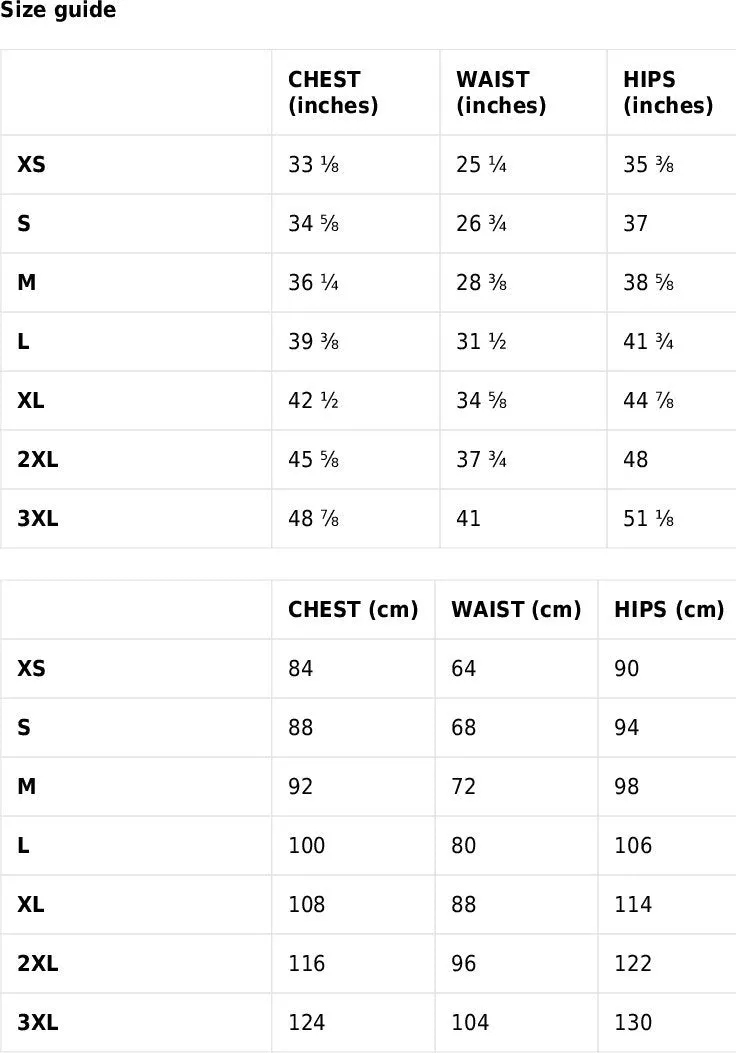Image resolution: width=736 pixels, height=1053 pixels.
Task: Click the 26 ¾ waist value for S
Action: coord(481,224)
